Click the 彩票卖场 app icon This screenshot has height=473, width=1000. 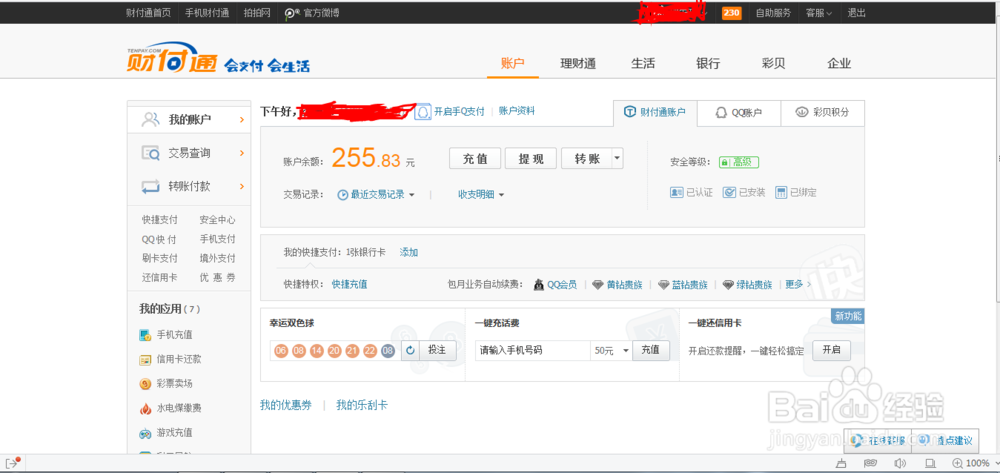click(x=145, y=384)
